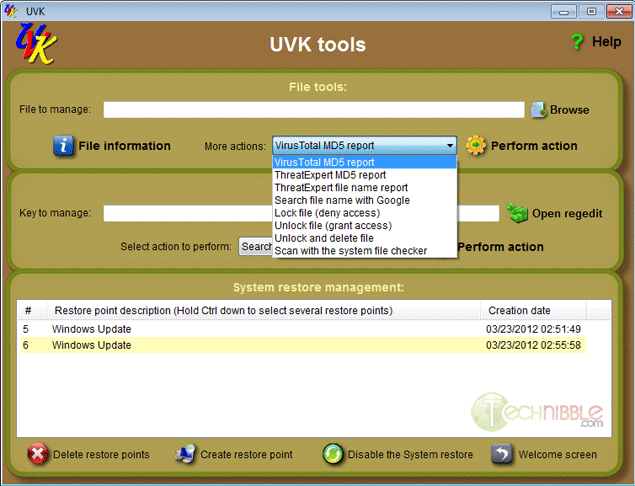Click the UVK title bar app icon
The height and width of the screenshot is (486, 635).
(11, 11)
